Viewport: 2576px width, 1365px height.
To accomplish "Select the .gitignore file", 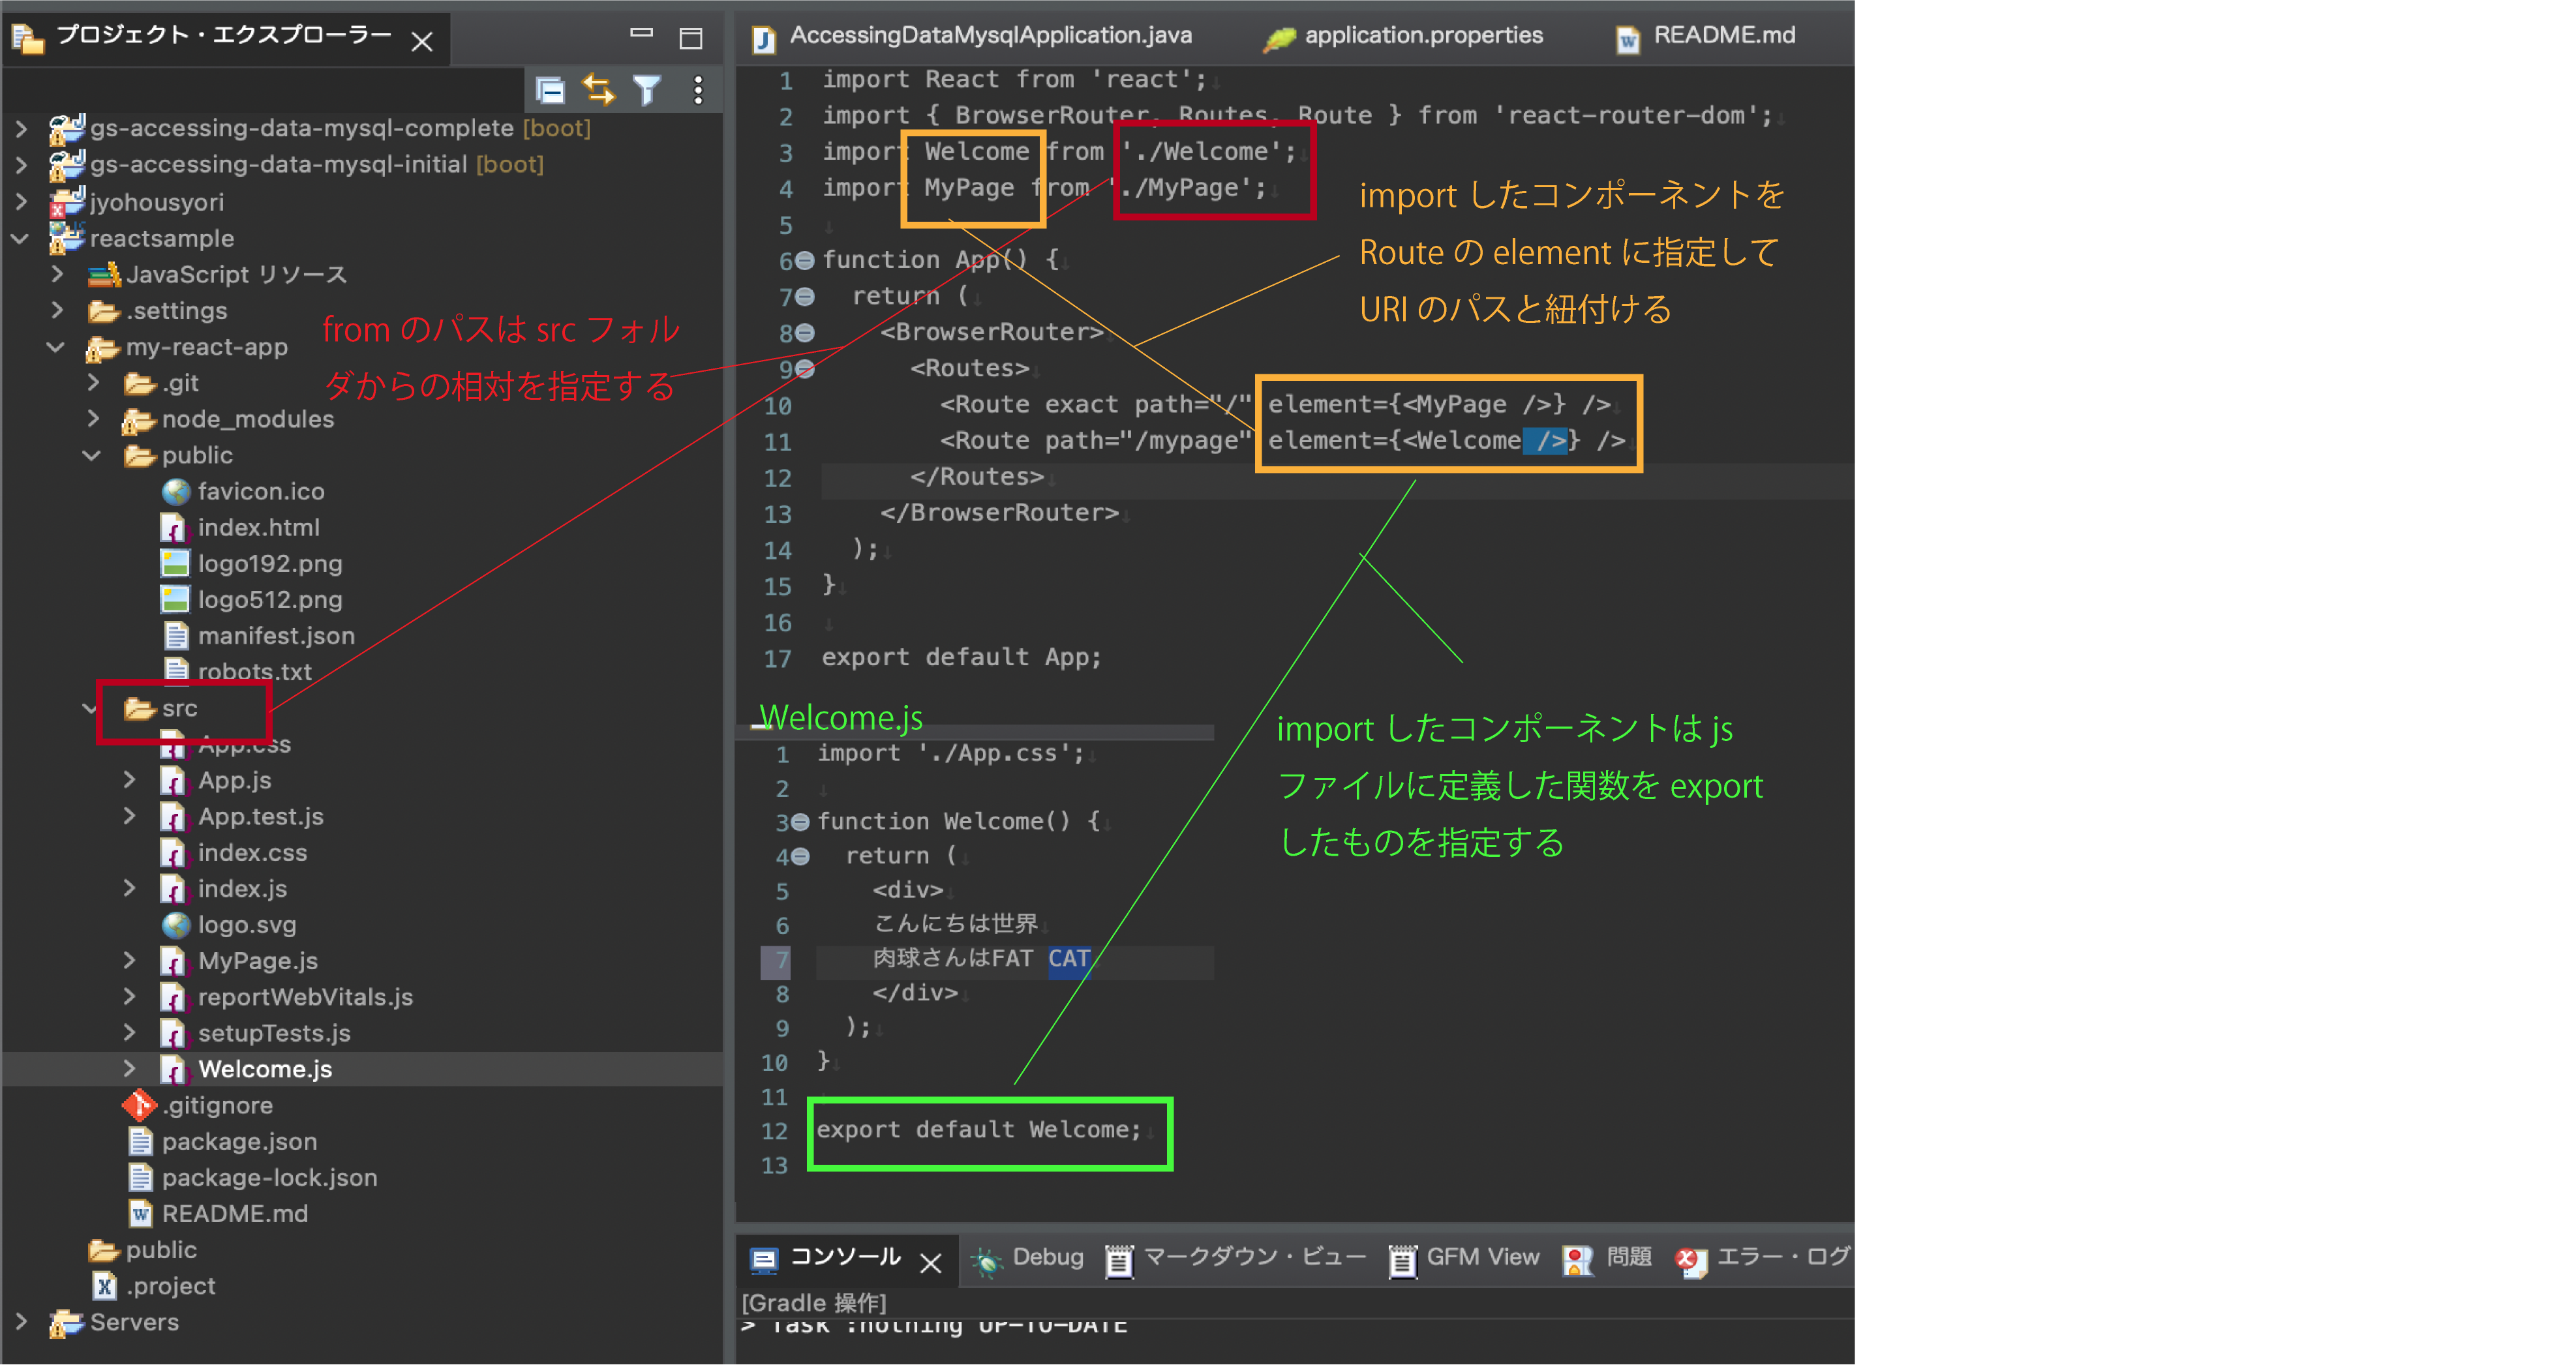I will pyautogui.click(x=217, y=1105).
